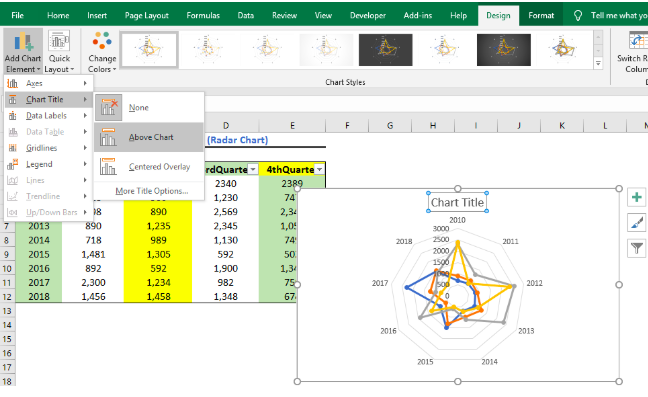Select the seventh black chart style thumbnail
The height and width of the screenshot is (397, 648).
point(503,50)
